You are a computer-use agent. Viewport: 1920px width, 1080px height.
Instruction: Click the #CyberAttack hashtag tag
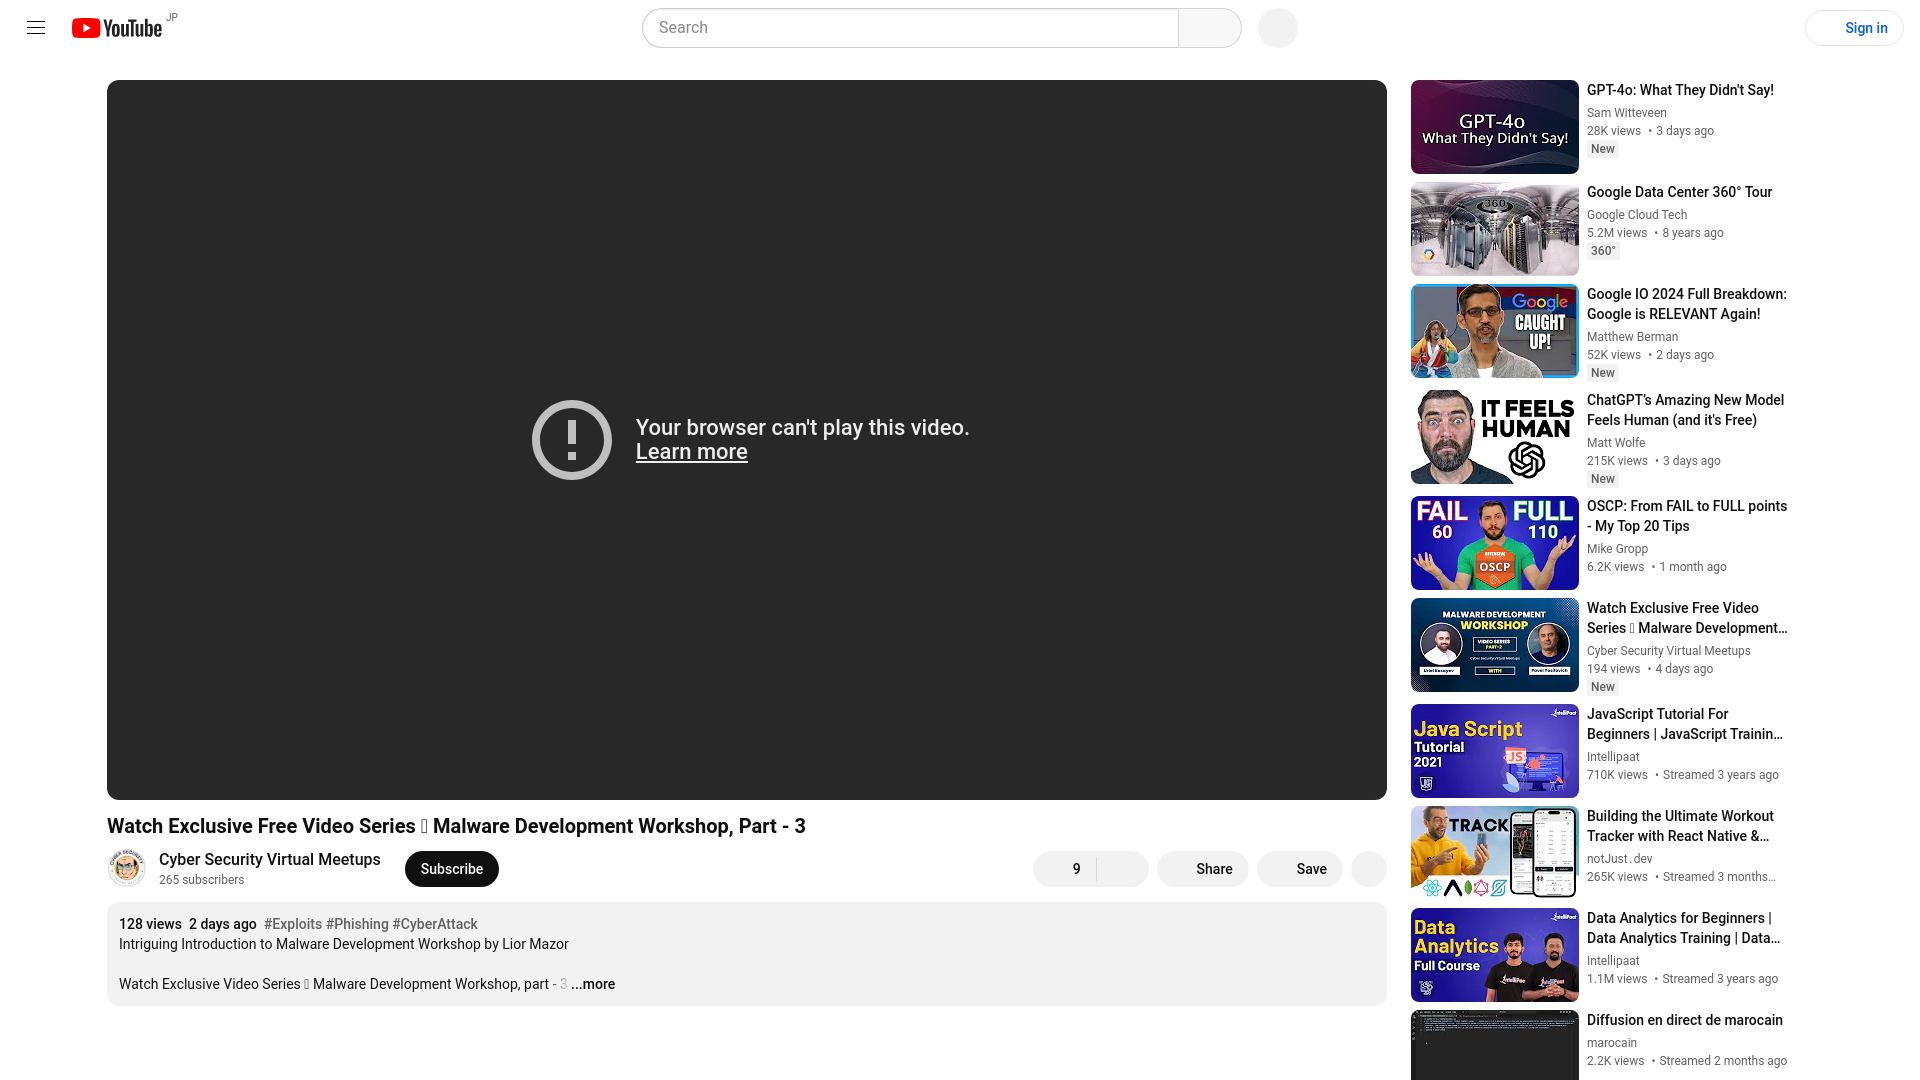click(434, 923)
